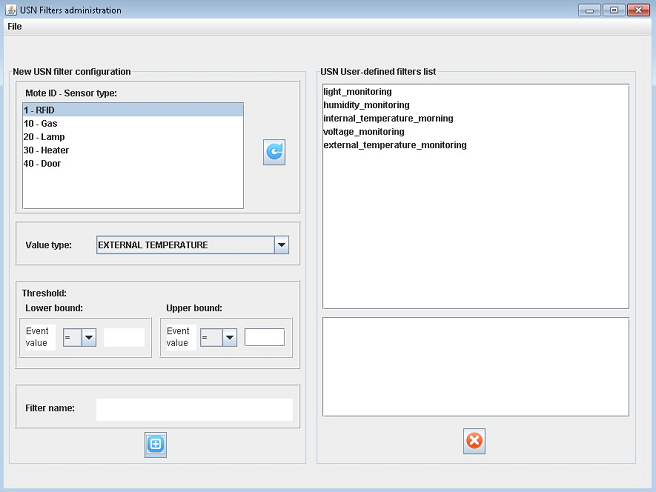The image size is (656, 492).
Task: Open the File menu
Action: (x=14, y=27)
